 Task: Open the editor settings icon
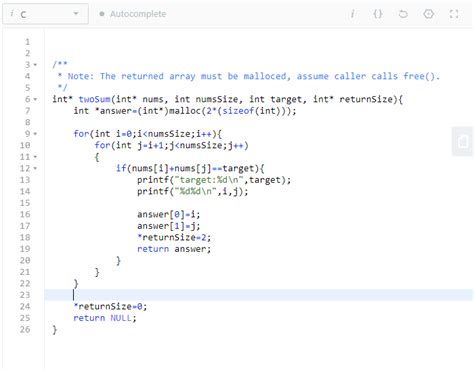[428, 14]
